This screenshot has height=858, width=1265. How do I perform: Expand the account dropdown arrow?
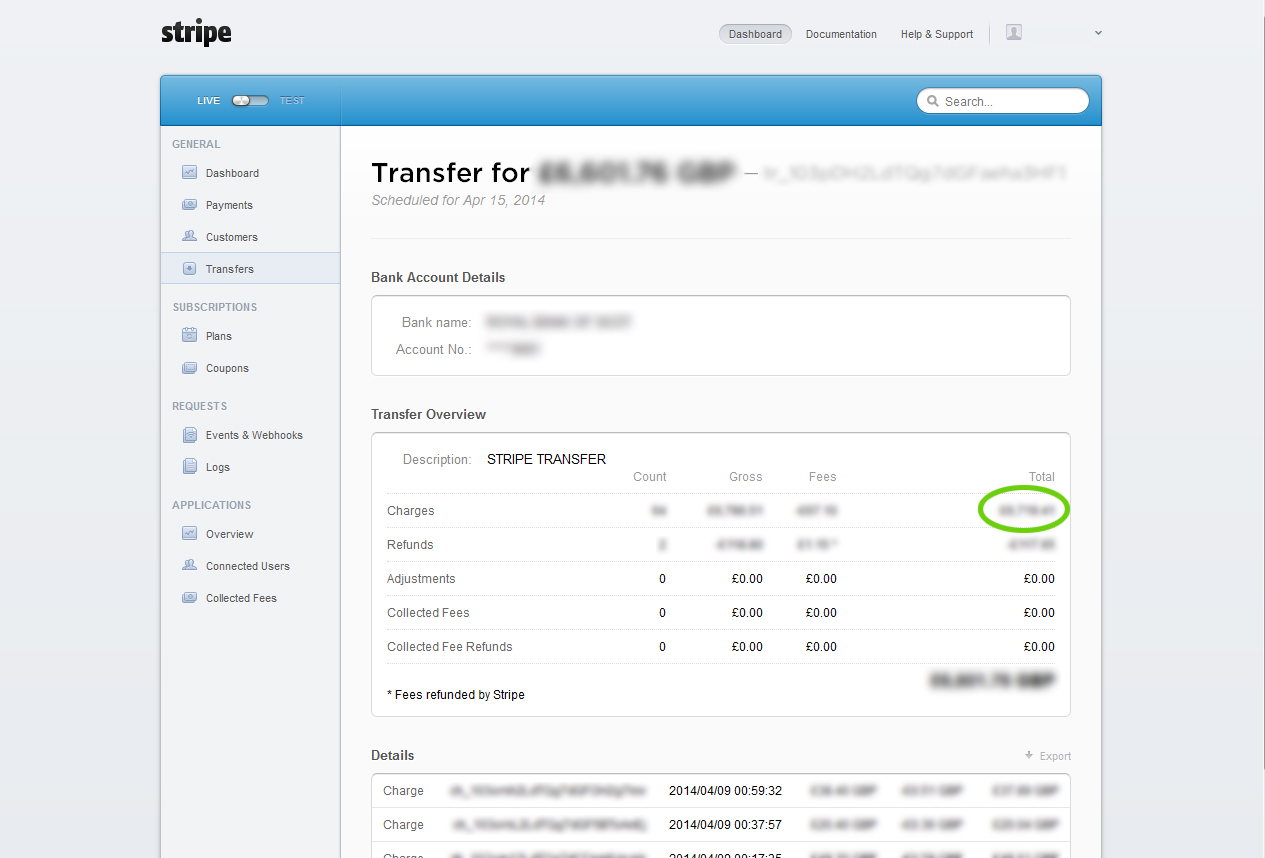1098,33
